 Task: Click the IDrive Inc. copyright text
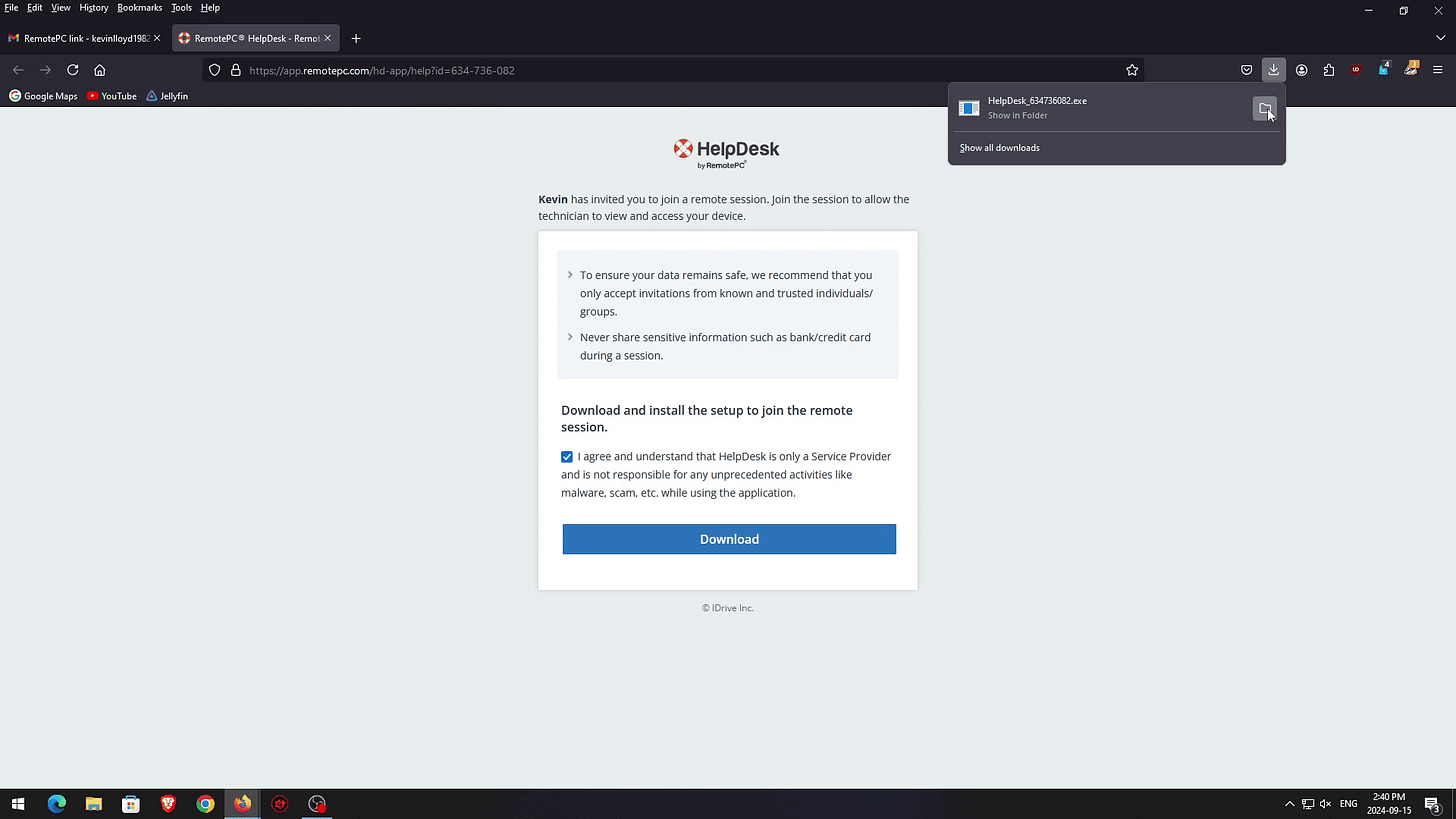click(728, 608)
